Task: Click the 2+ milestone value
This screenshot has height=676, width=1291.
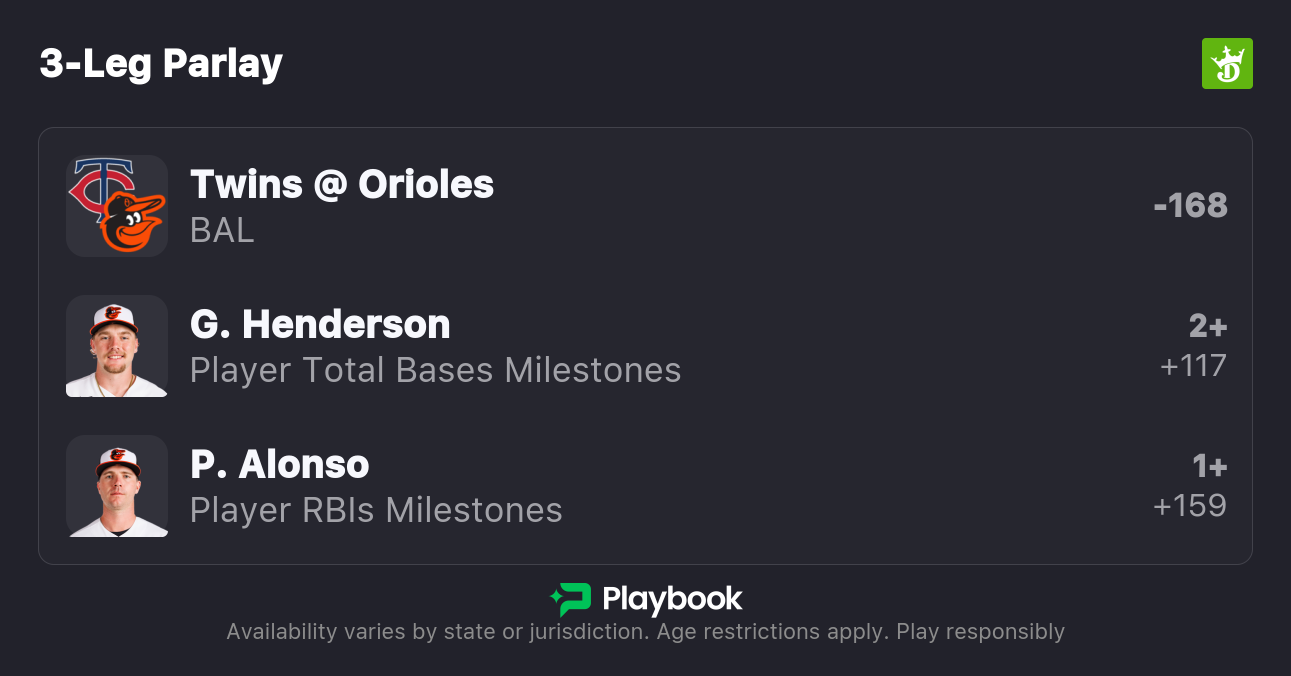Action: point(1207,326)
